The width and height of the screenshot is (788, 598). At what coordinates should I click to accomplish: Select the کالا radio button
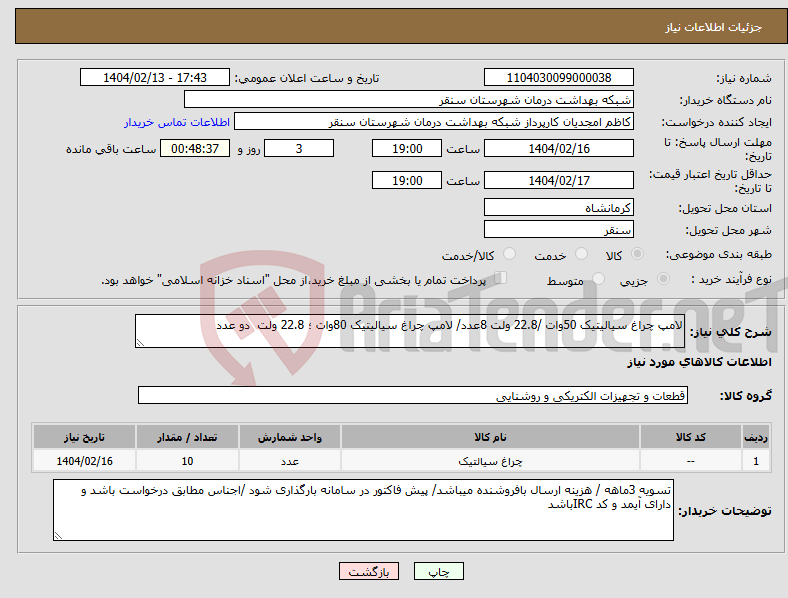tap(637, 254)
